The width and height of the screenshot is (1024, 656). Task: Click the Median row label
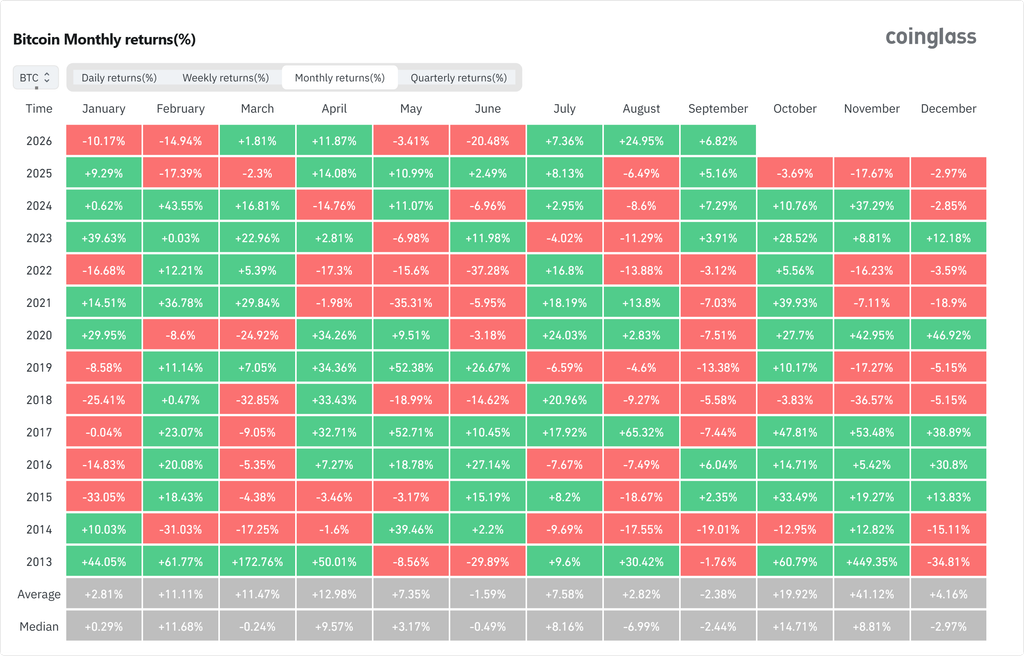pos(39,626)
